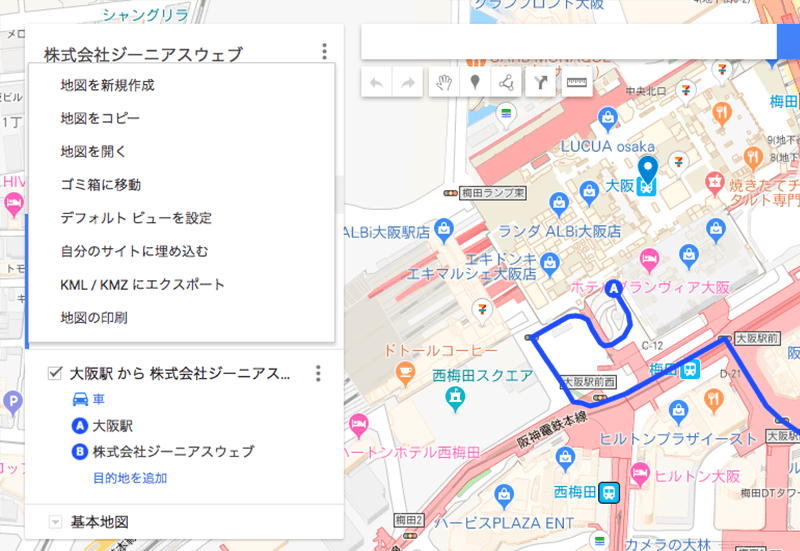Choose 地図の印刷 from the menu
This screenshot has width=800, height=551.
181,317
